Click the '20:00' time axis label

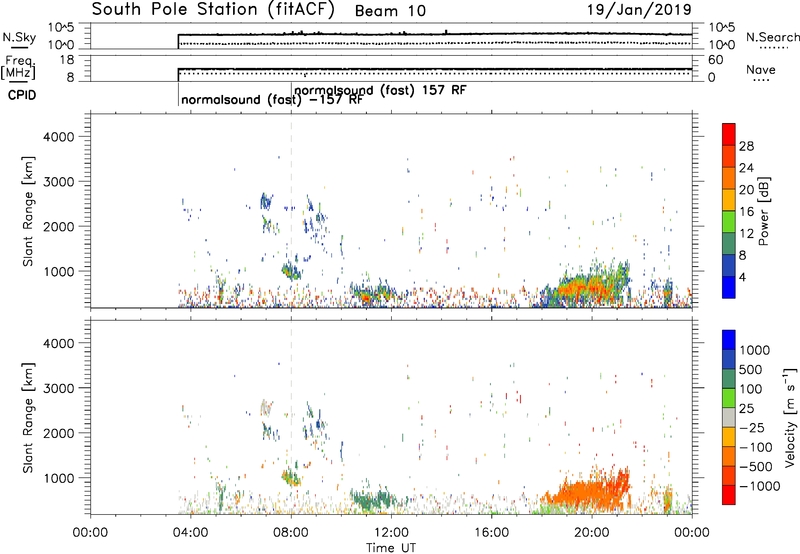pos(592,533)
